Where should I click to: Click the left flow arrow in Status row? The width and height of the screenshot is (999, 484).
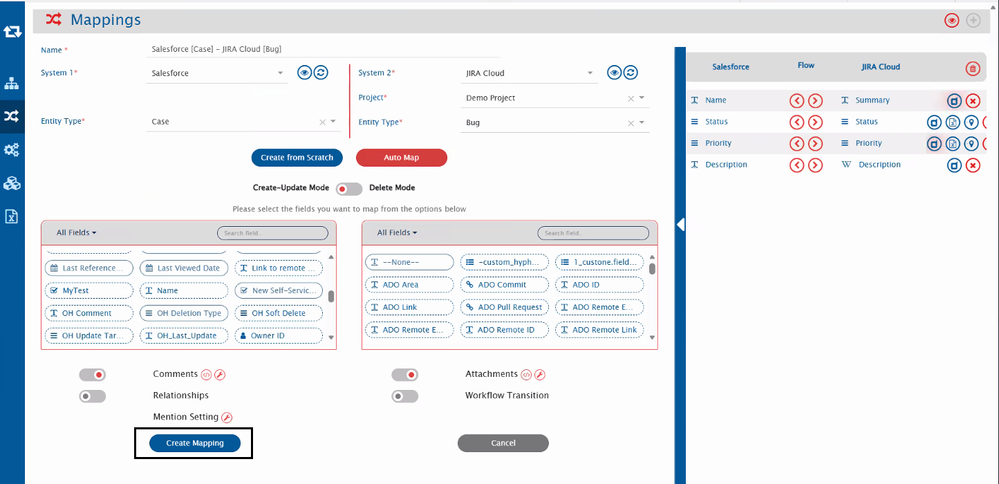pyautogui.click(x=796, y=122)
